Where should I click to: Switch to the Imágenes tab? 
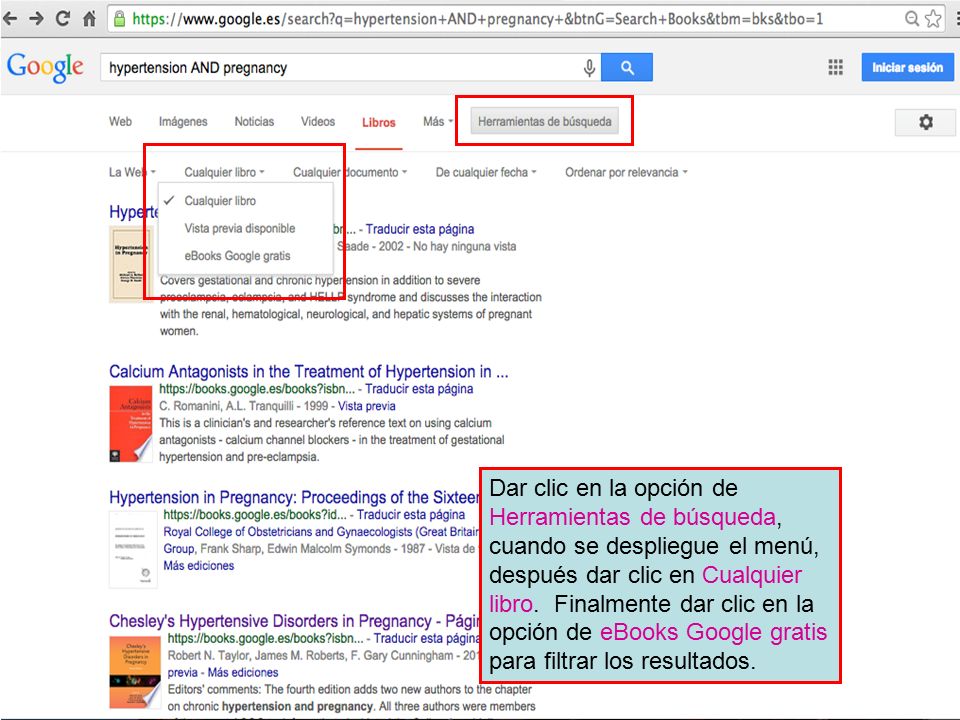pyautogui.click(x=183, y=121)
